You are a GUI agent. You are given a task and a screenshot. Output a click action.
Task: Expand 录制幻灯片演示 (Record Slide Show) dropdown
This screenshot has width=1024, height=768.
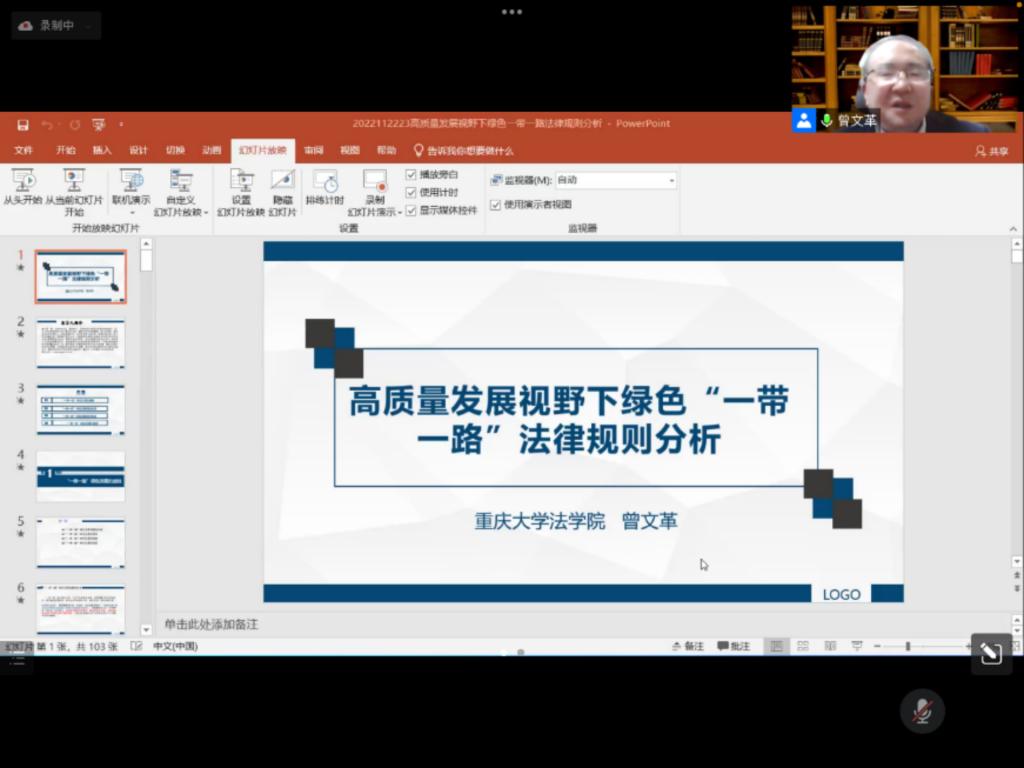[x=375, y=212]
